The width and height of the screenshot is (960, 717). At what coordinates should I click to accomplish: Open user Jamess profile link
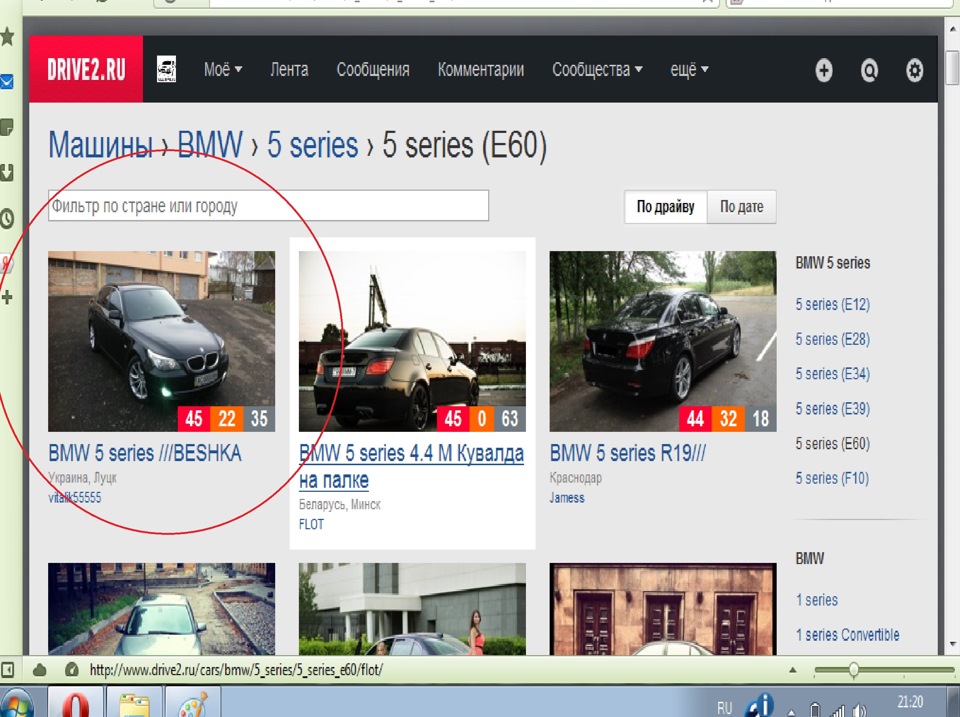click(x=567, y=497)
